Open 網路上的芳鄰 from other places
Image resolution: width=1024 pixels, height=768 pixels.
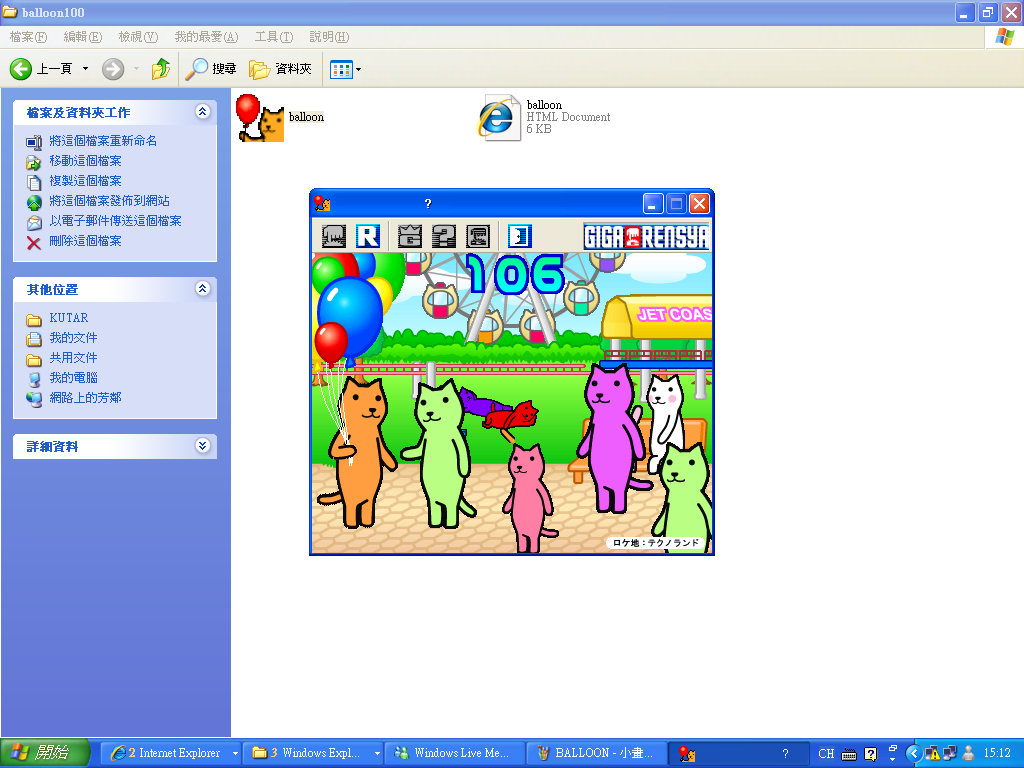(x=86, y=398)
